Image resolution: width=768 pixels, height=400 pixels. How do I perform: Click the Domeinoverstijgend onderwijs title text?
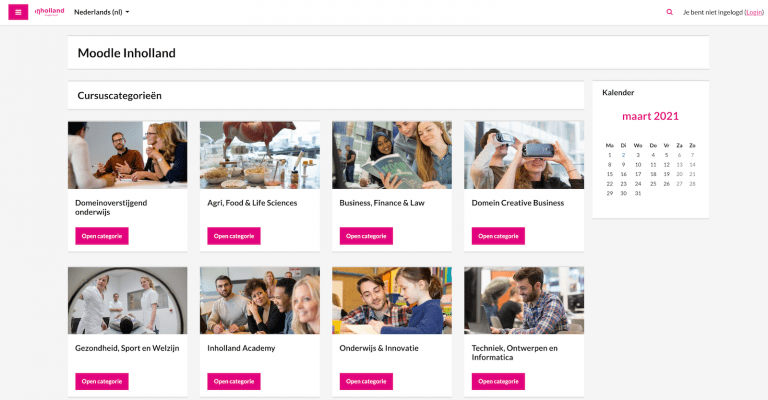111,207
